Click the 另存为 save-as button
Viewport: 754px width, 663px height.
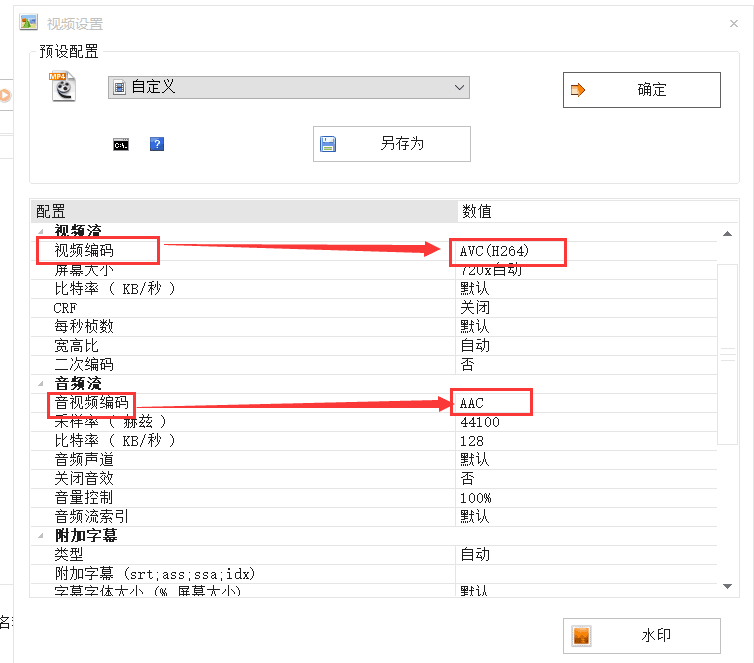[x=391, y=144]
